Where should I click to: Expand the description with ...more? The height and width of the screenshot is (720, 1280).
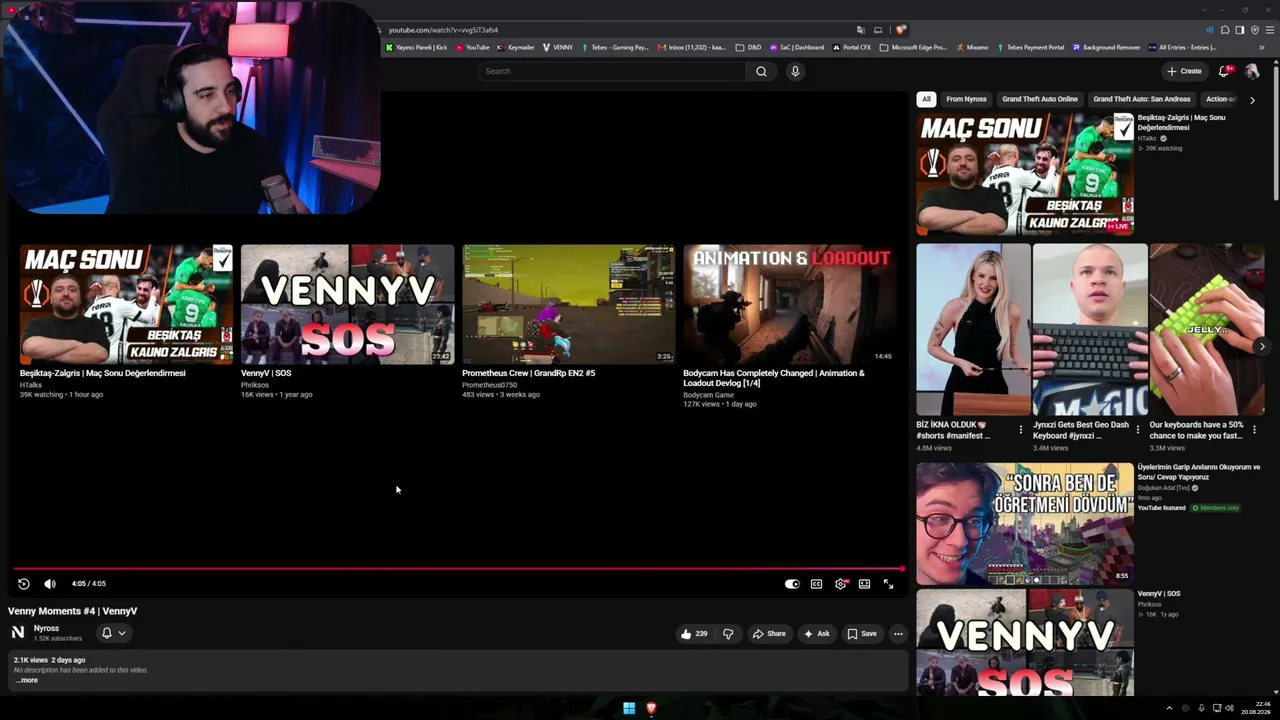[27, 680]
